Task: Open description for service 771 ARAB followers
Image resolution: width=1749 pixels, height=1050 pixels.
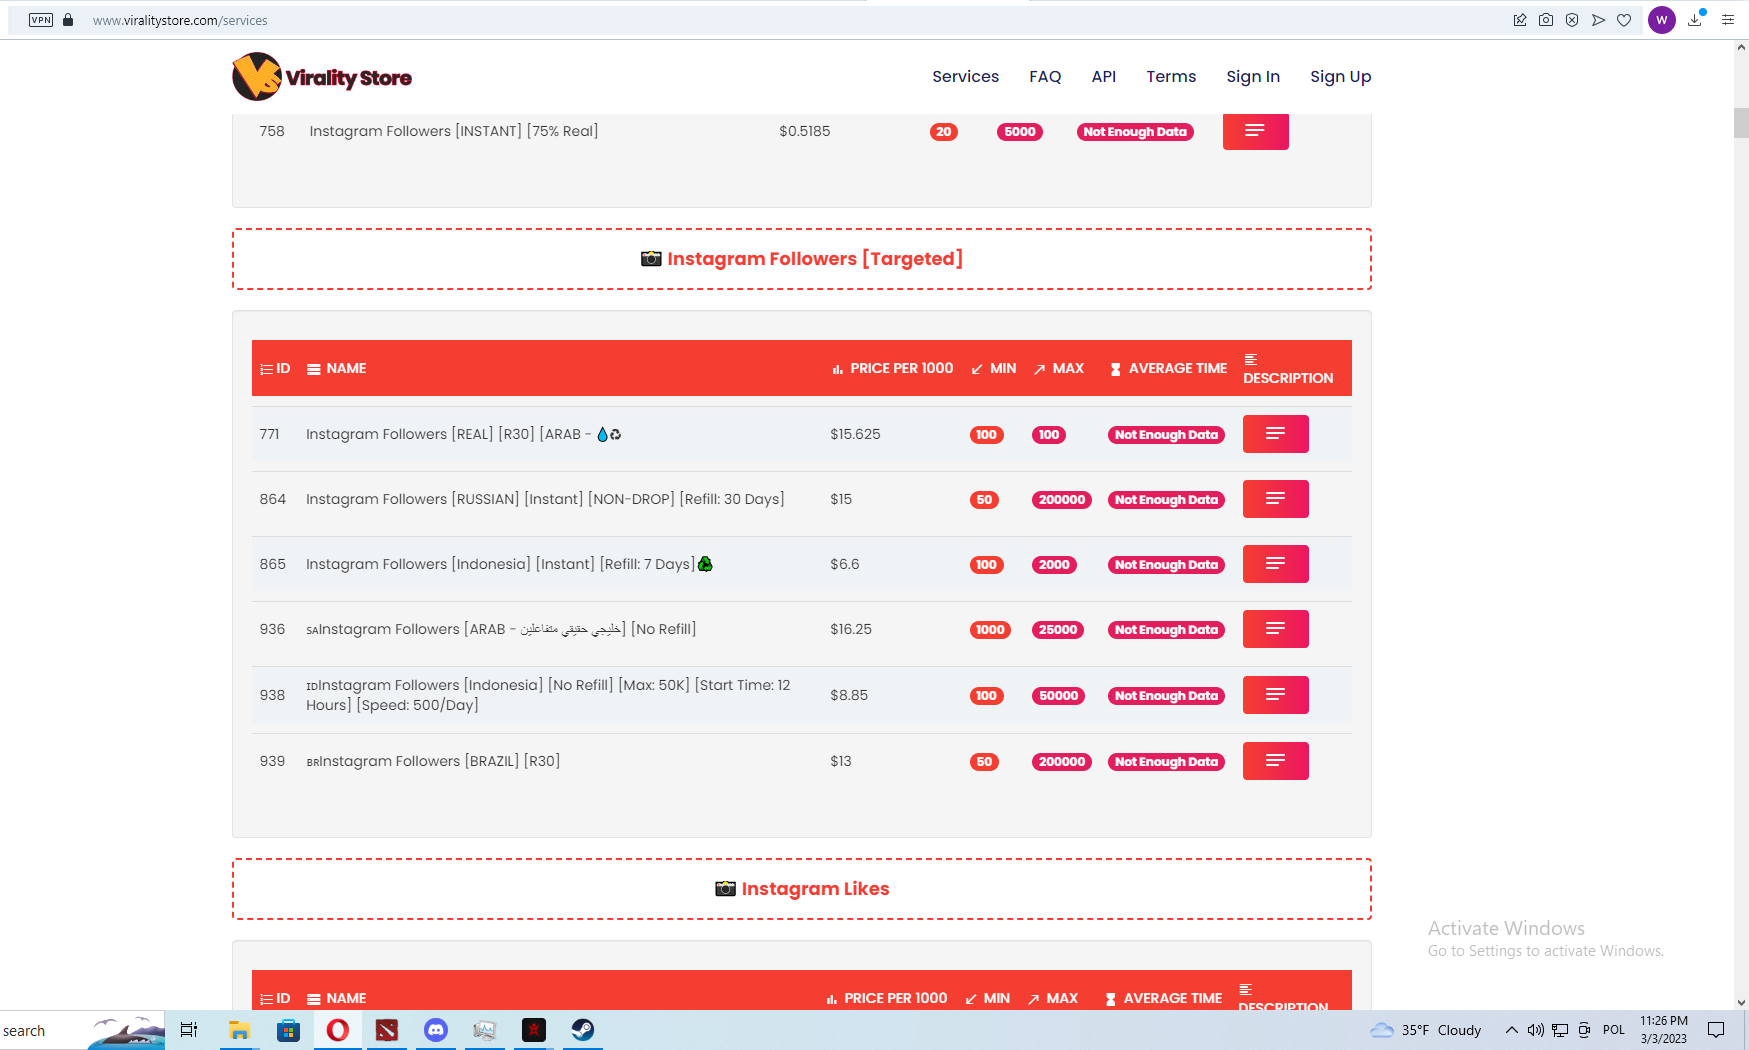Action: (1275, 434)
